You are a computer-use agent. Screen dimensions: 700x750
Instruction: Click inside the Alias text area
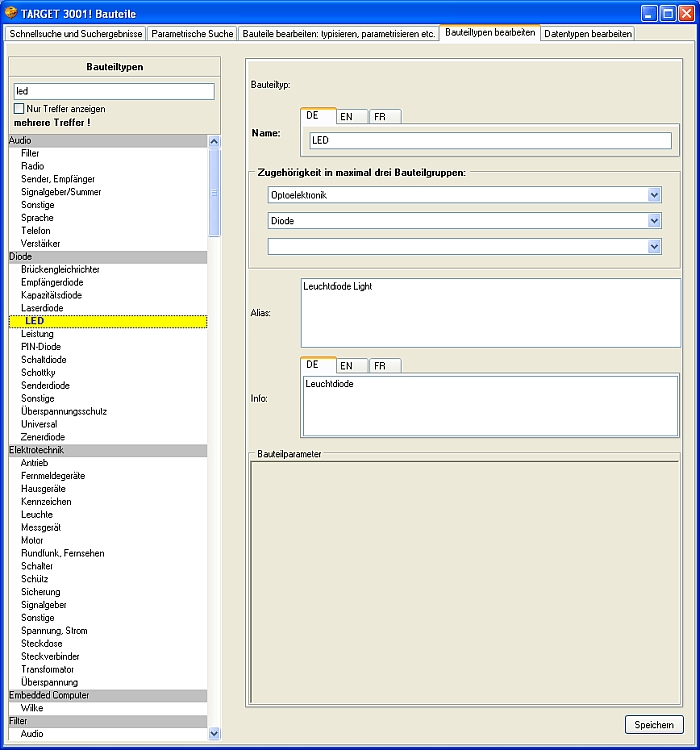490,312
